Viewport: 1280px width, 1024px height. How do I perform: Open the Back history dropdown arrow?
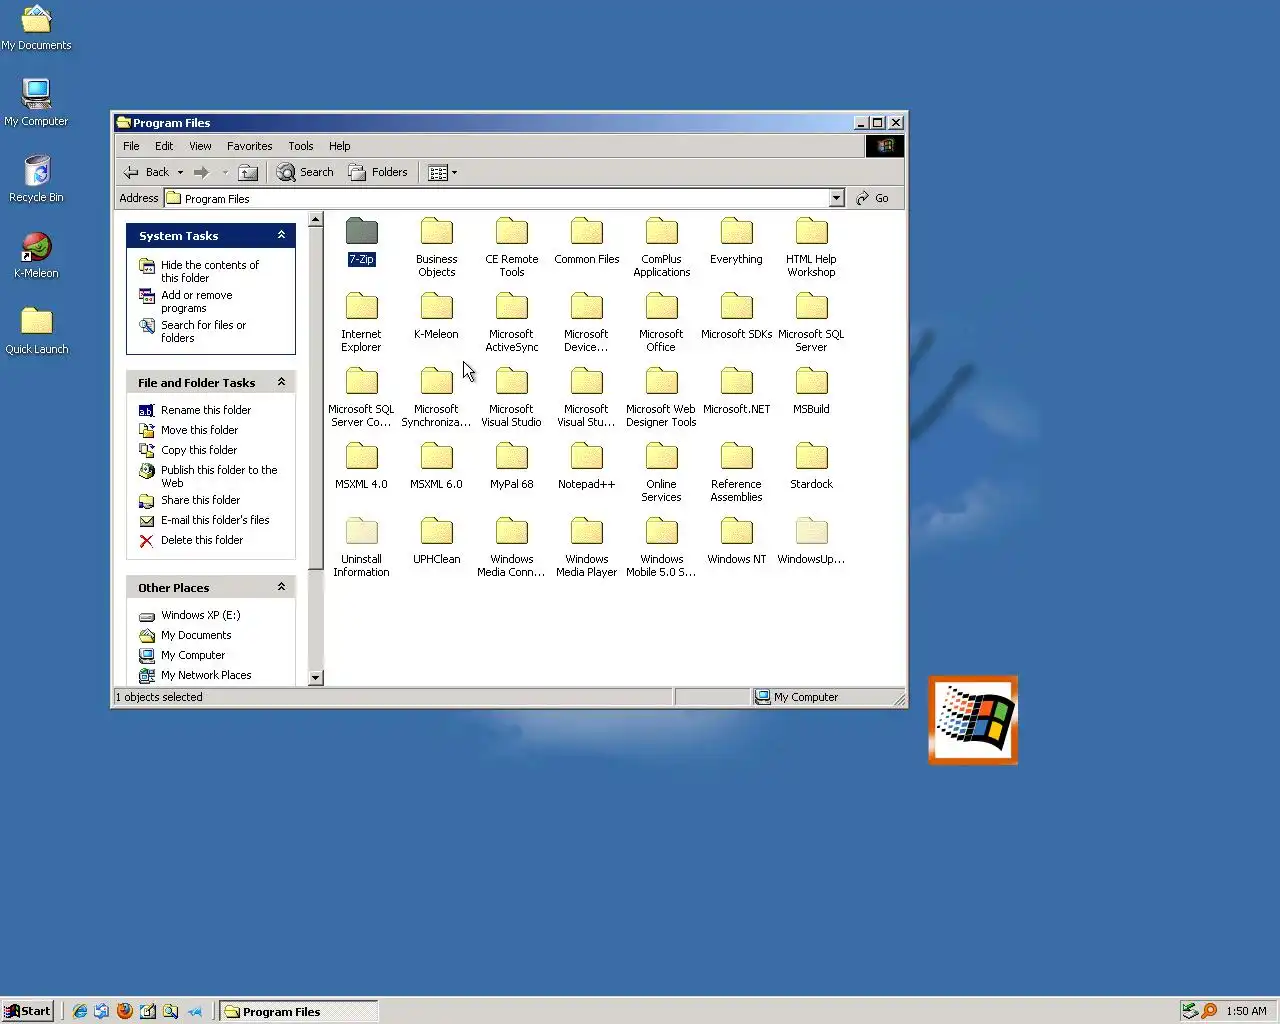click(180, 172)
